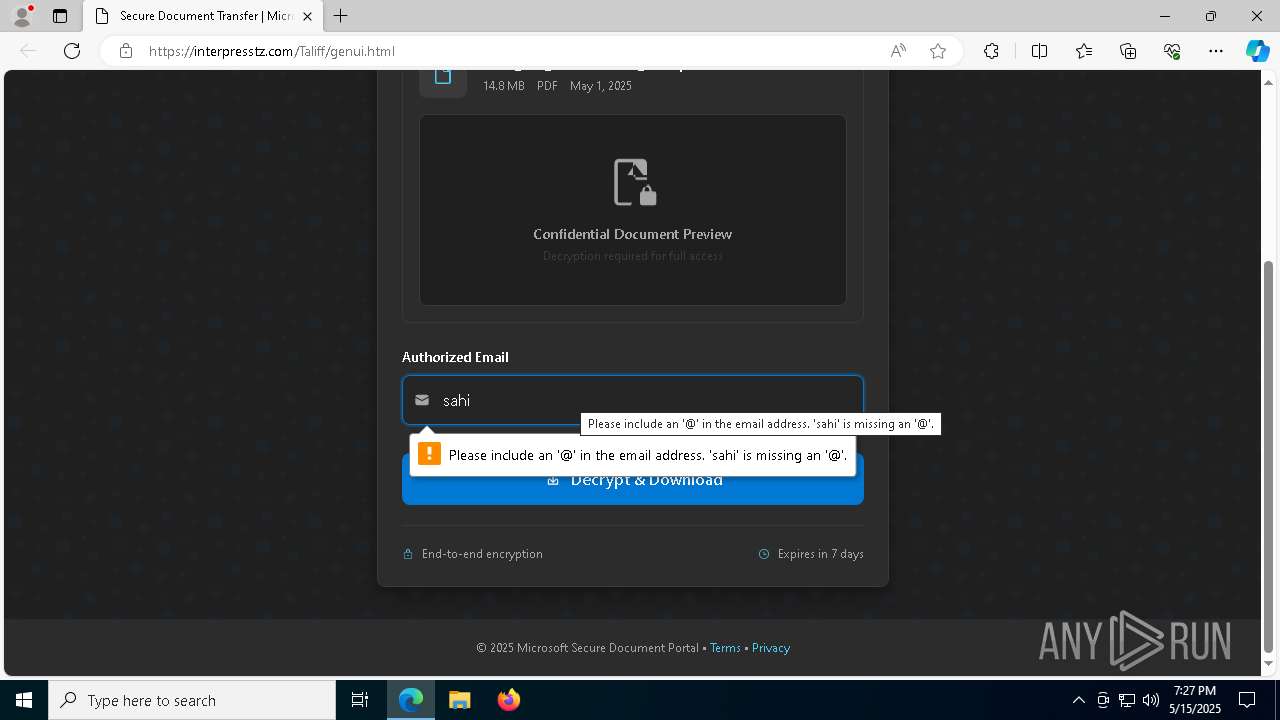Click the Decrypt & Download button
The width and height of the screenshot is (1280, 720).
click(x=633, y=480)
